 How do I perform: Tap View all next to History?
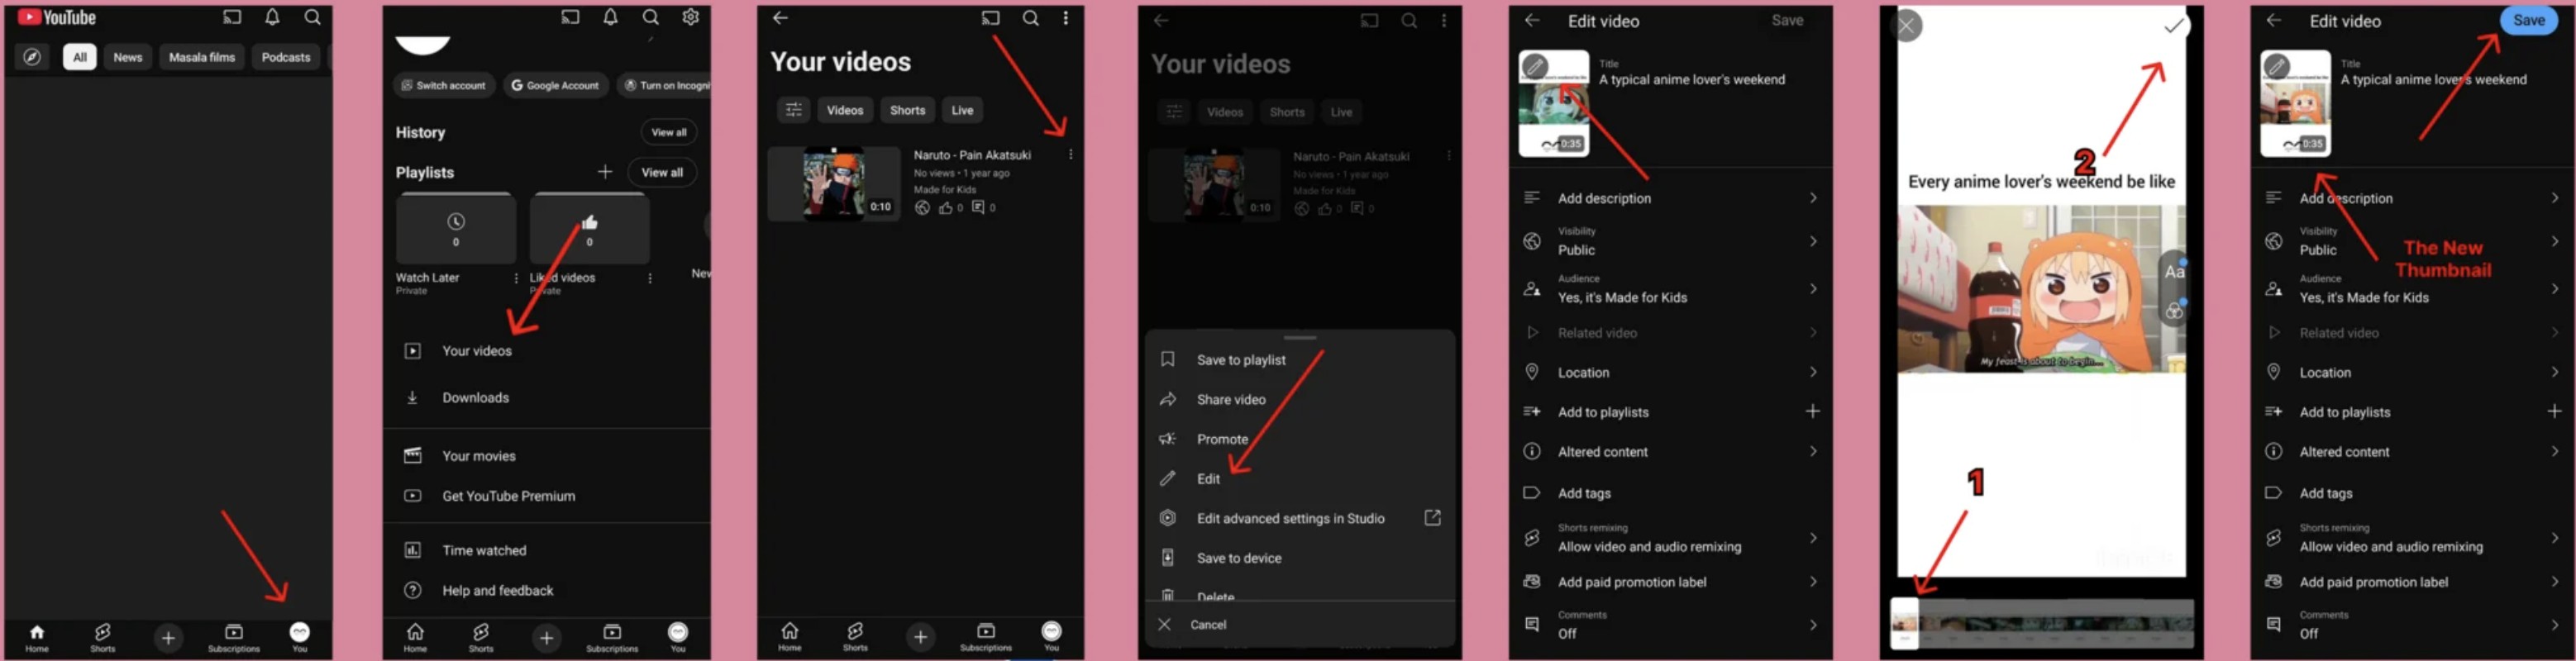point(669,132)
